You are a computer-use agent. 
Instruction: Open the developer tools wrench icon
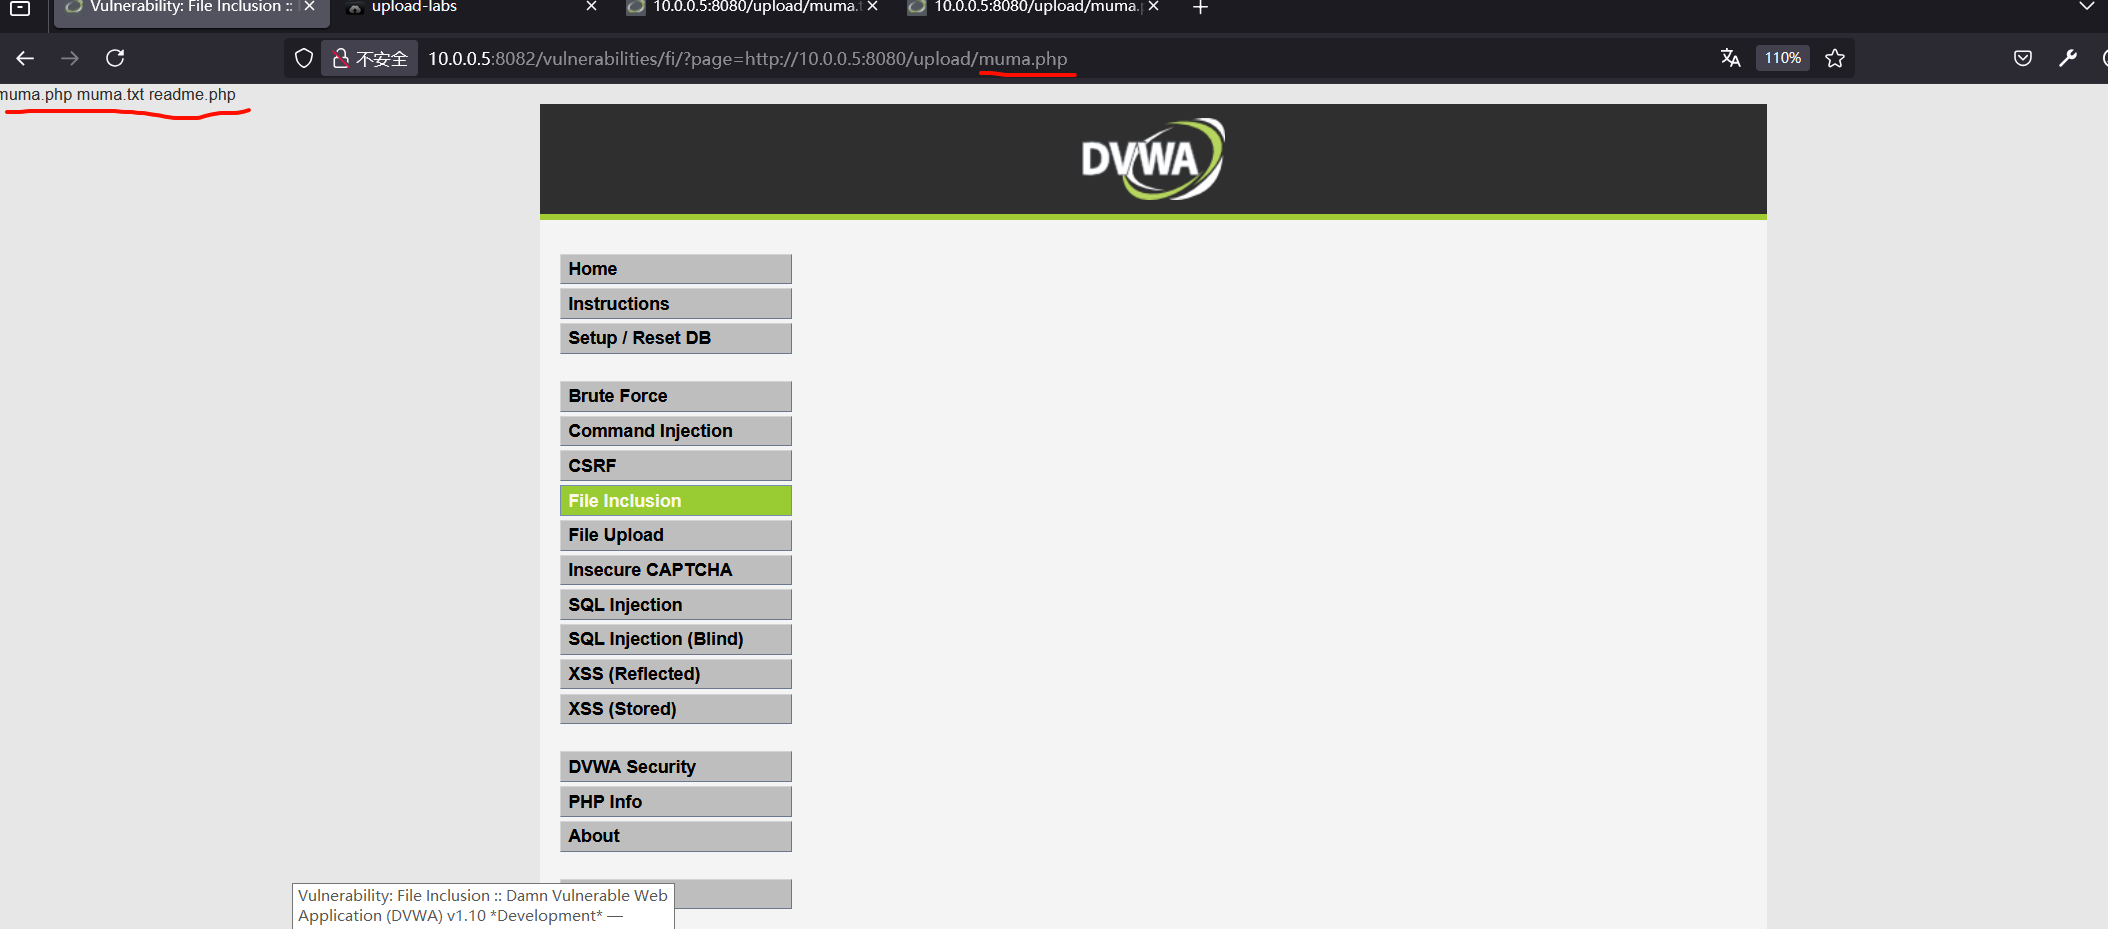click(2068, 58)
